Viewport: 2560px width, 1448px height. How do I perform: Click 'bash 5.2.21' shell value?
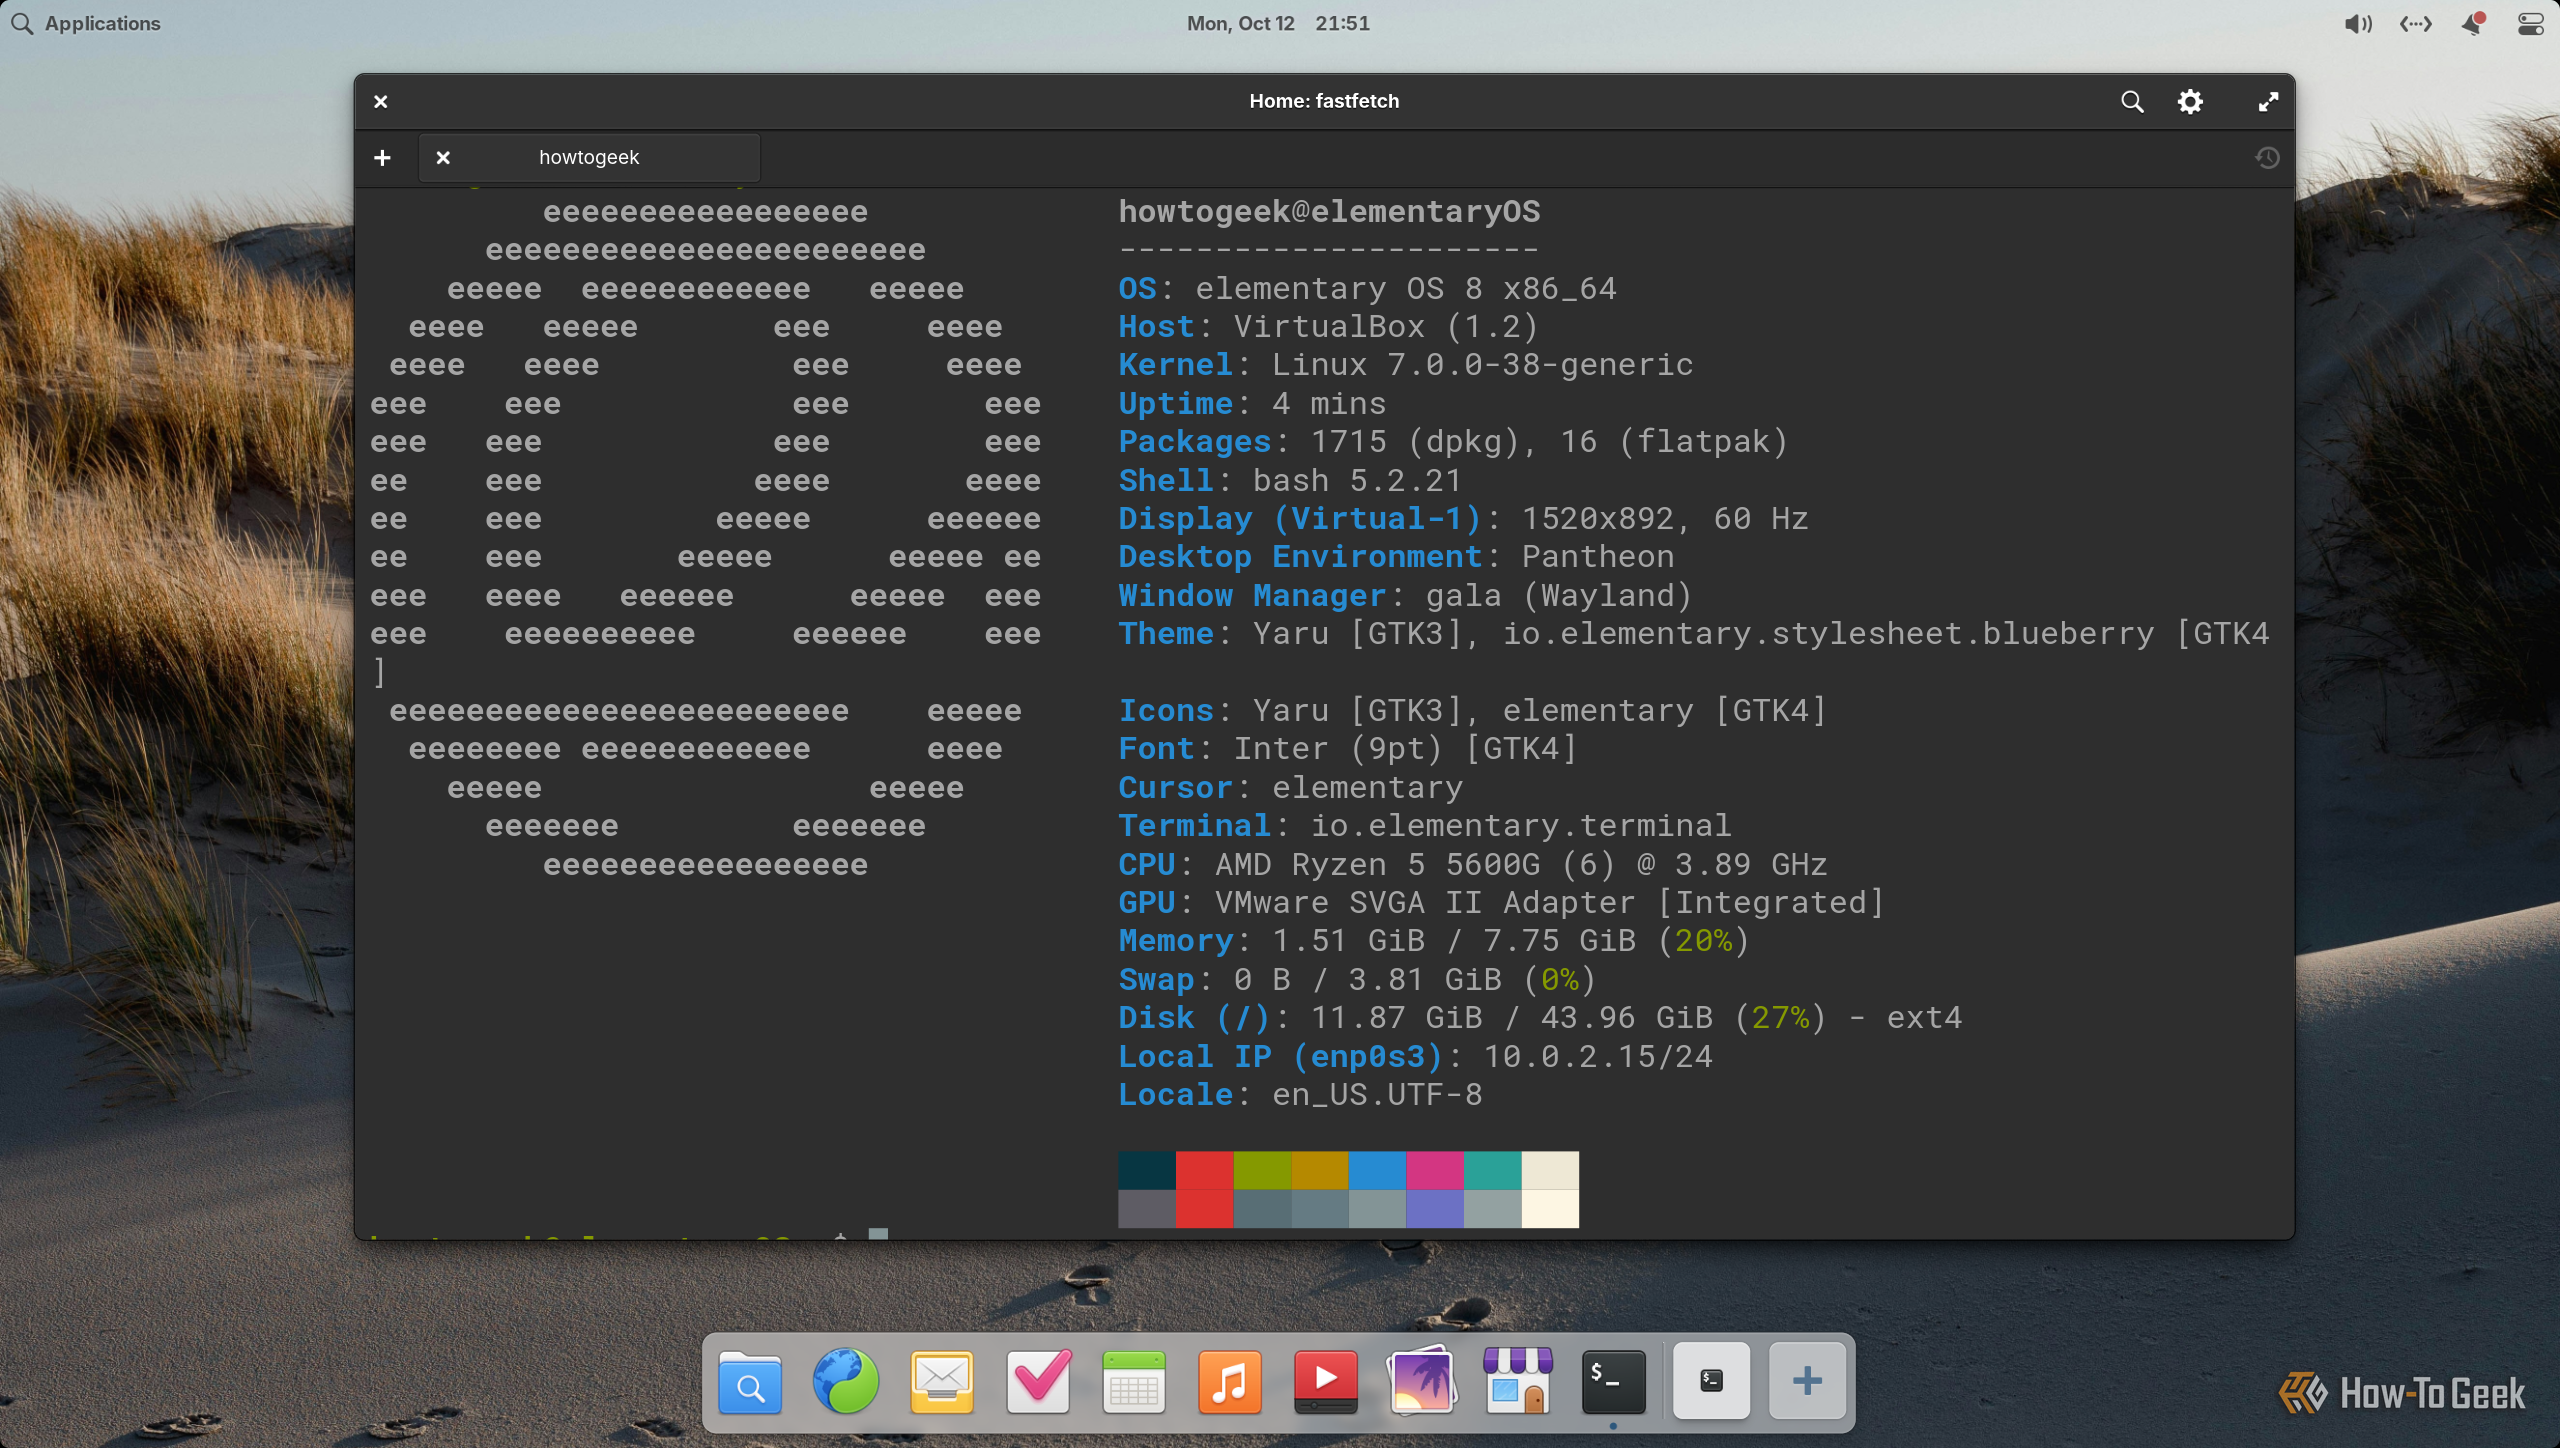point(1357,481)
